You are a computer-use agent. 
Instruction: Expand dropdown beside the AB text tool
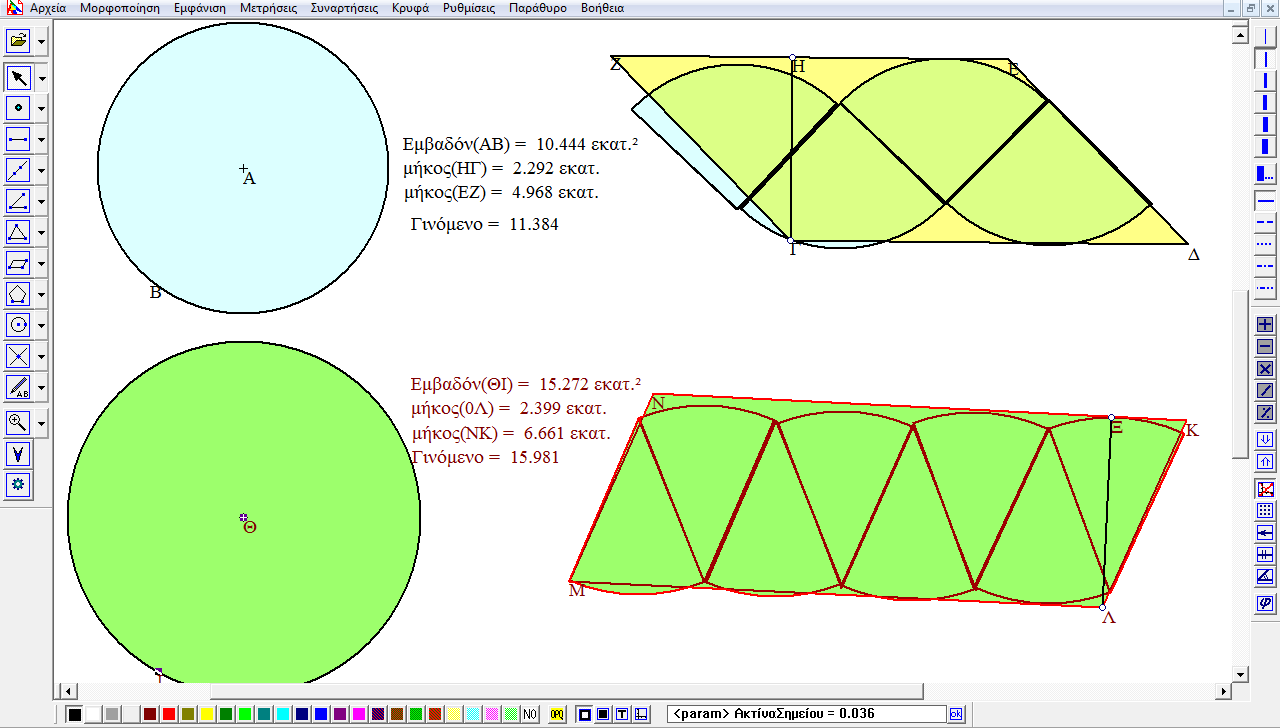41,388
